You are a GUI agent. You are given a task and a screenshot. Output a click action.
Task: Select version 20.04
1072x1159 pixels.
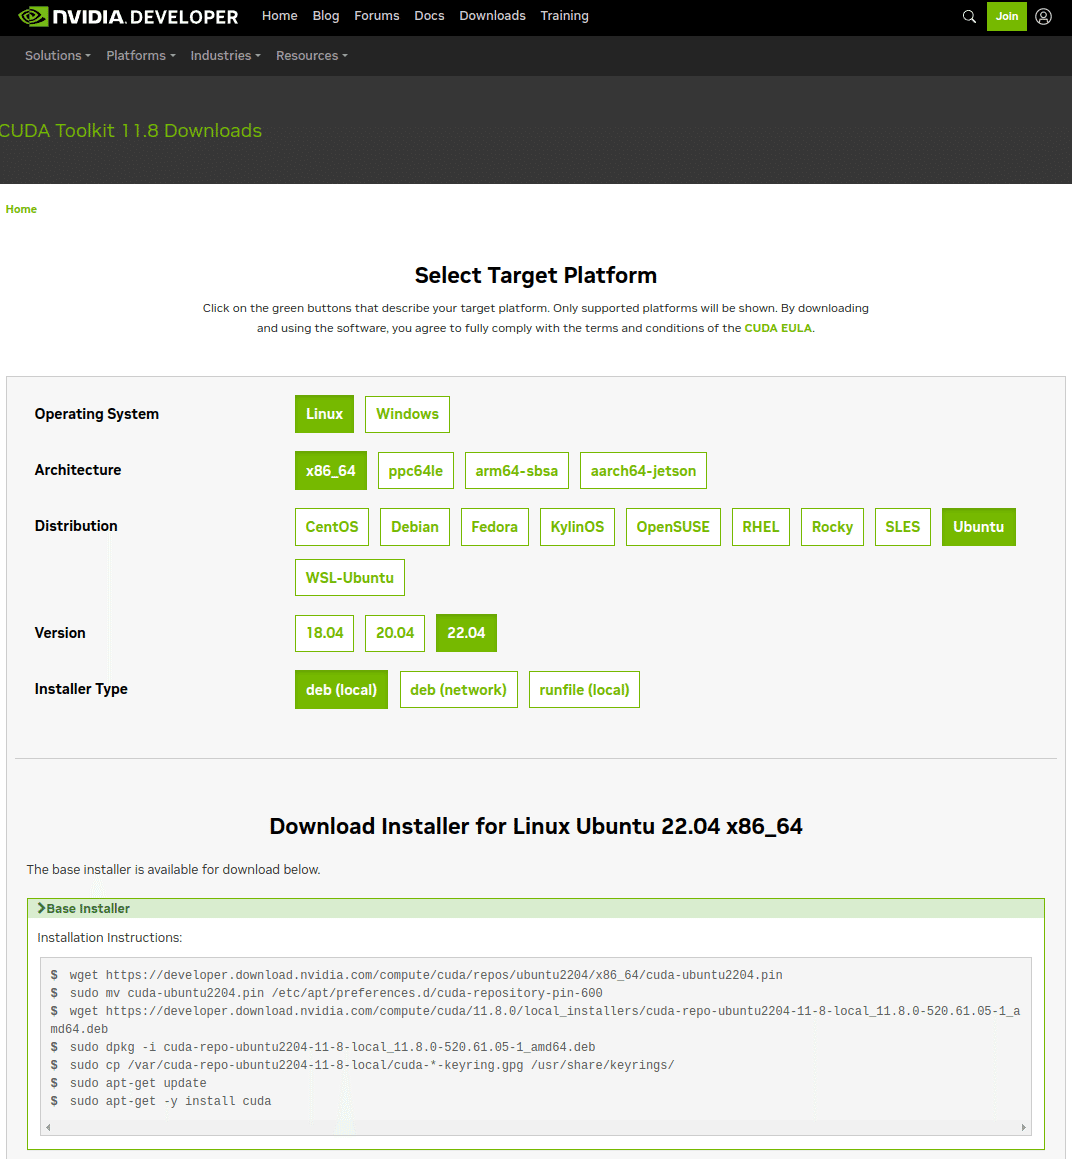(x=395, y=633)
